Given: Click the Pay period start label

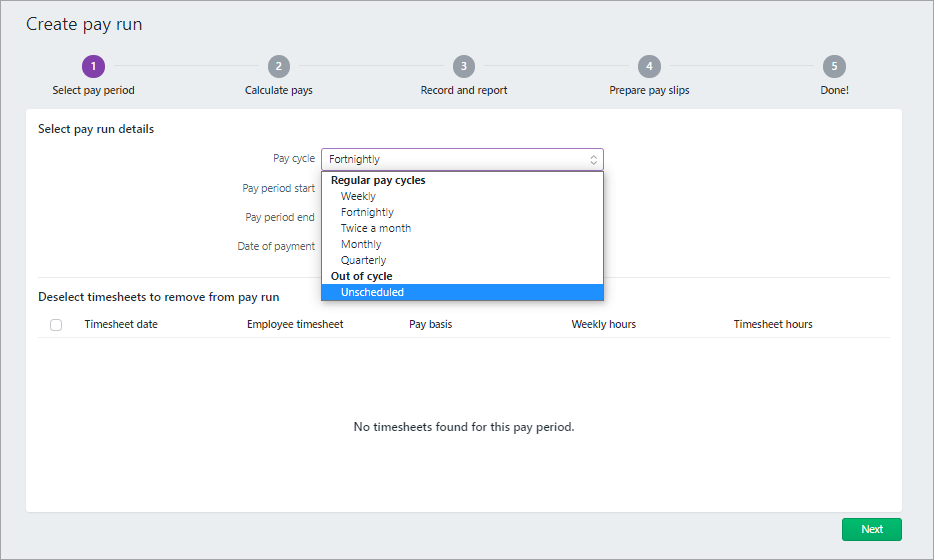Looking at the screenshot, I should [x=278, y=189].
